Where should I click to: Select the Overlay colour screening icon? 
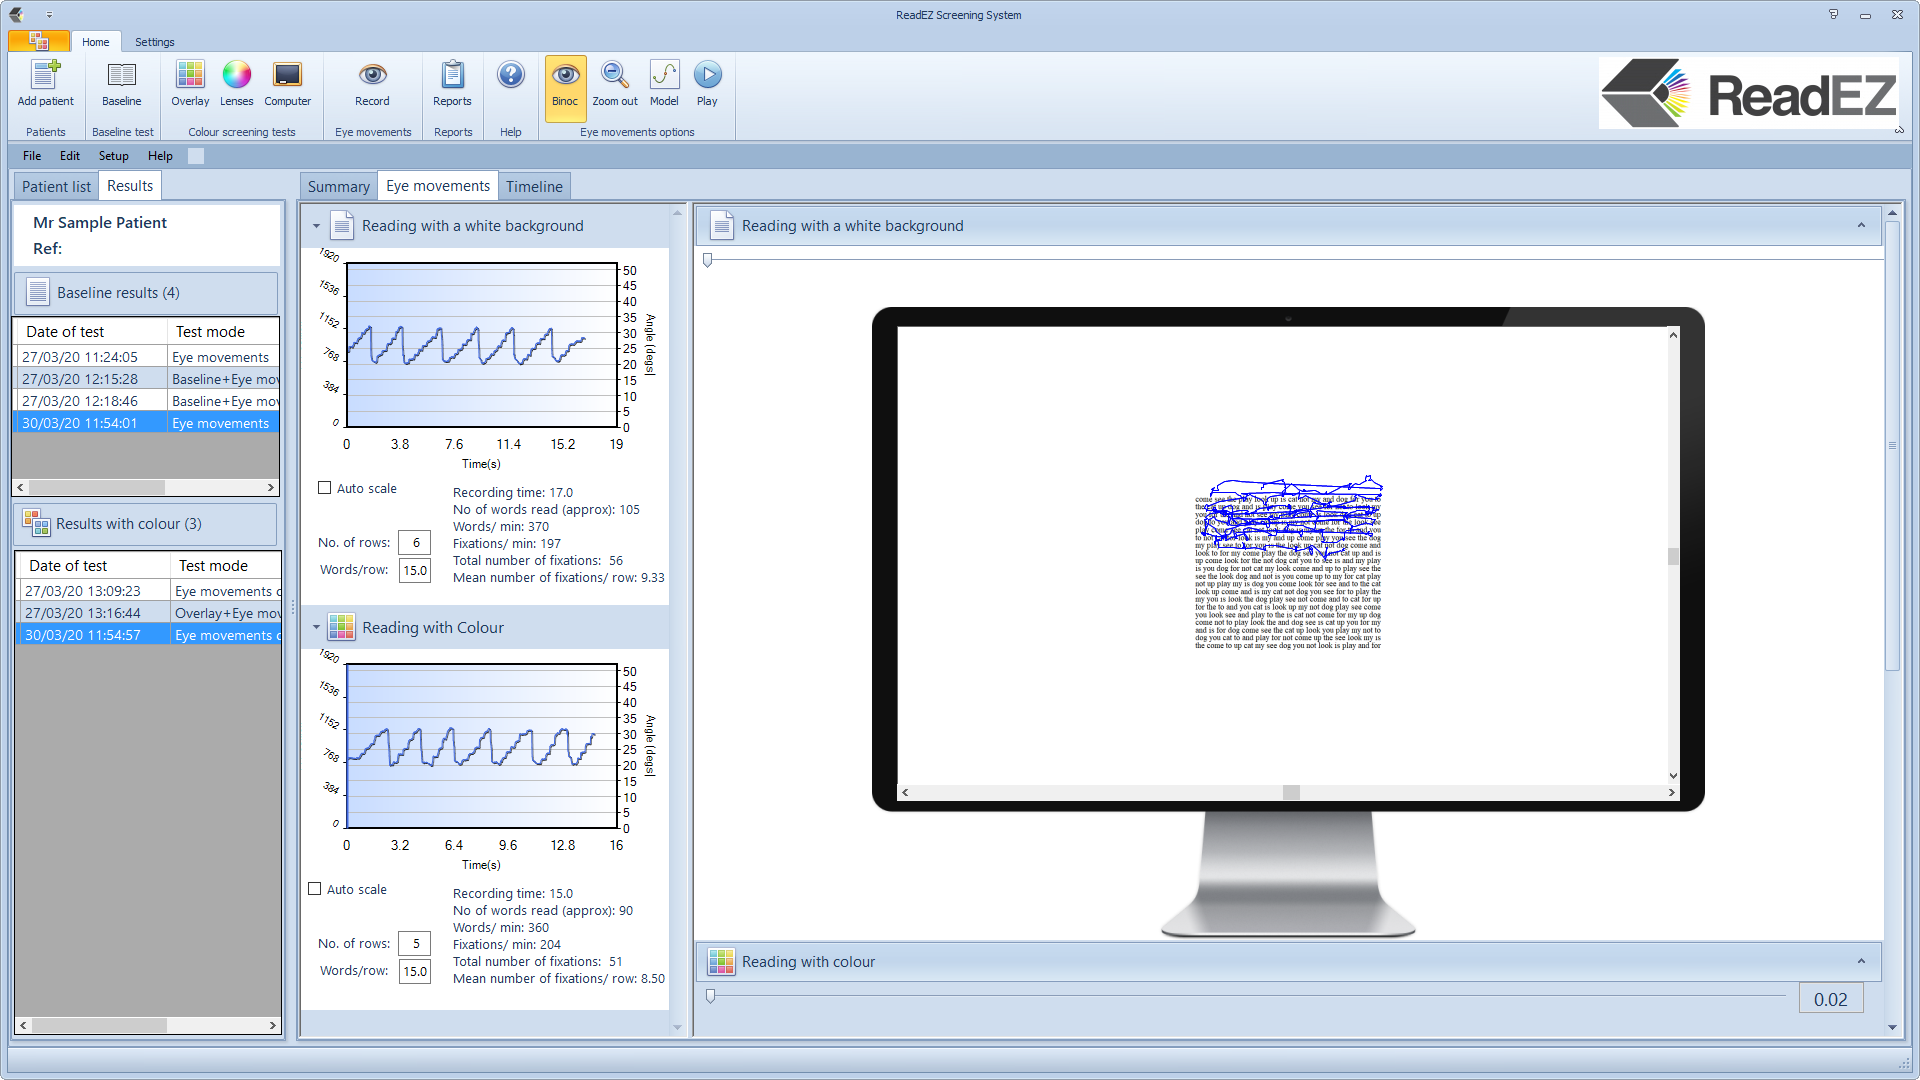click(x=190, y=76)
